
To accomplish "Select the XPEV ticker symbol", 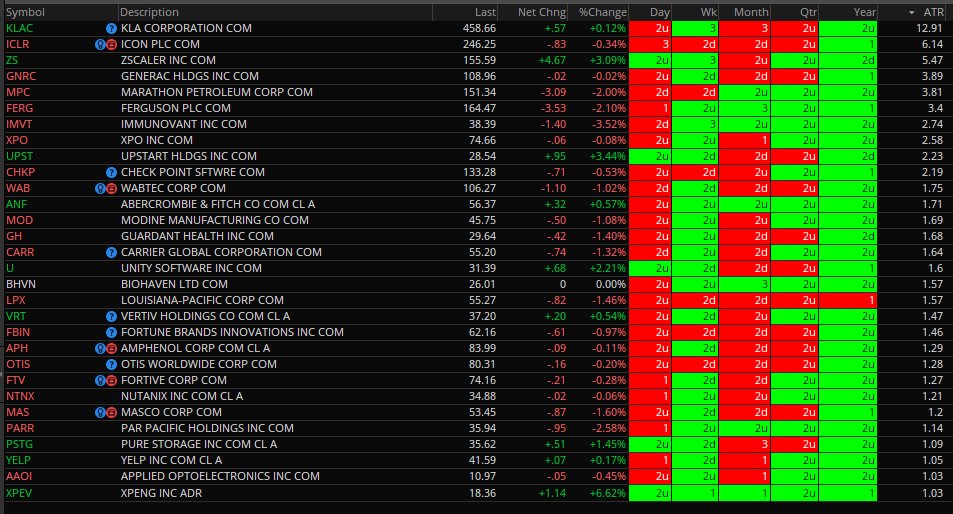I will (19, 493).
